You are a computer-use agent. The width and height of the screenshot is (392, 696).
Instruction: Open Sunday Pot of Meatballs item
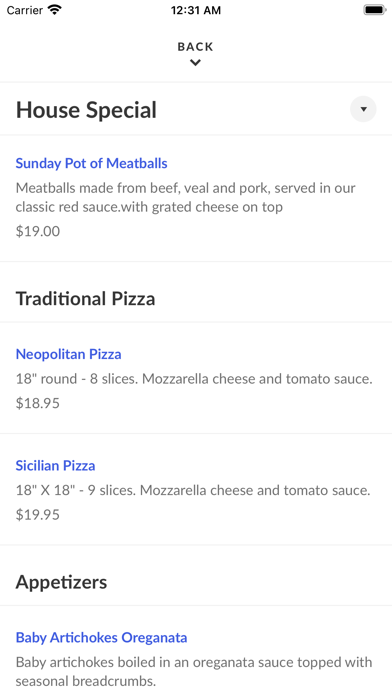[x=91, y=163]
